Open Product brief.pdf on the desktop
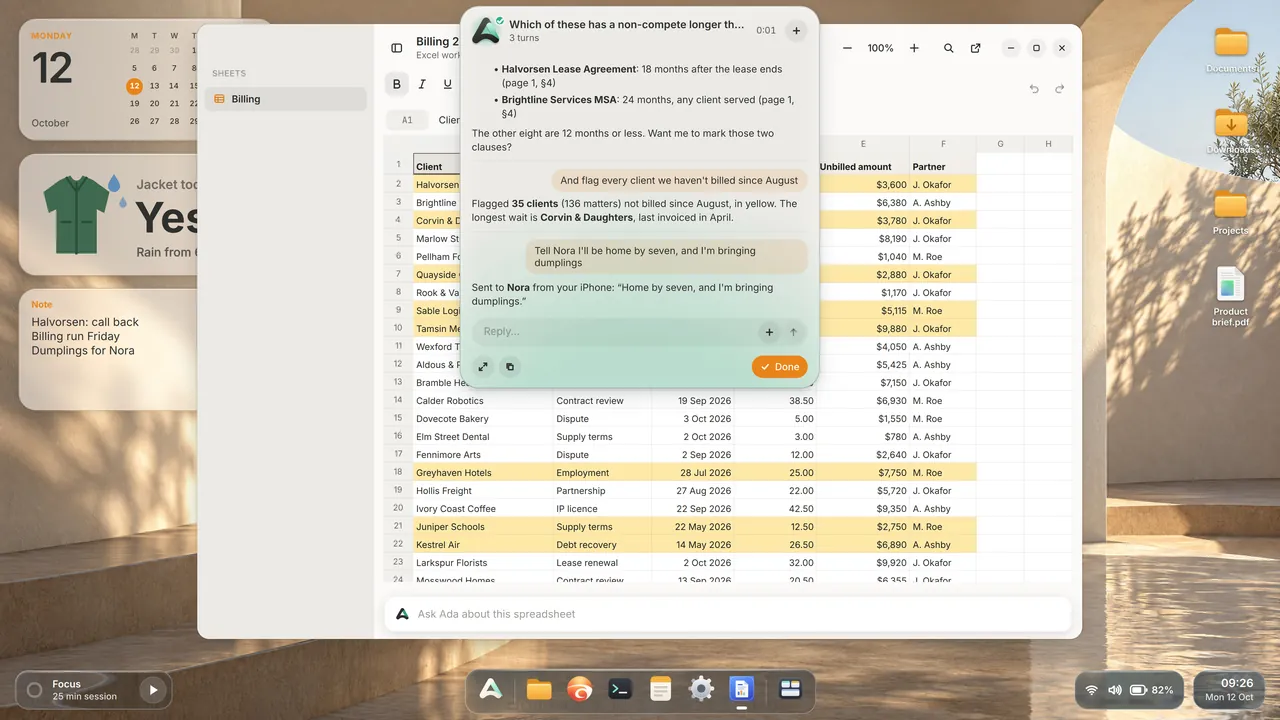The width and height of the screenshot is (1280, 720). 1231,297
